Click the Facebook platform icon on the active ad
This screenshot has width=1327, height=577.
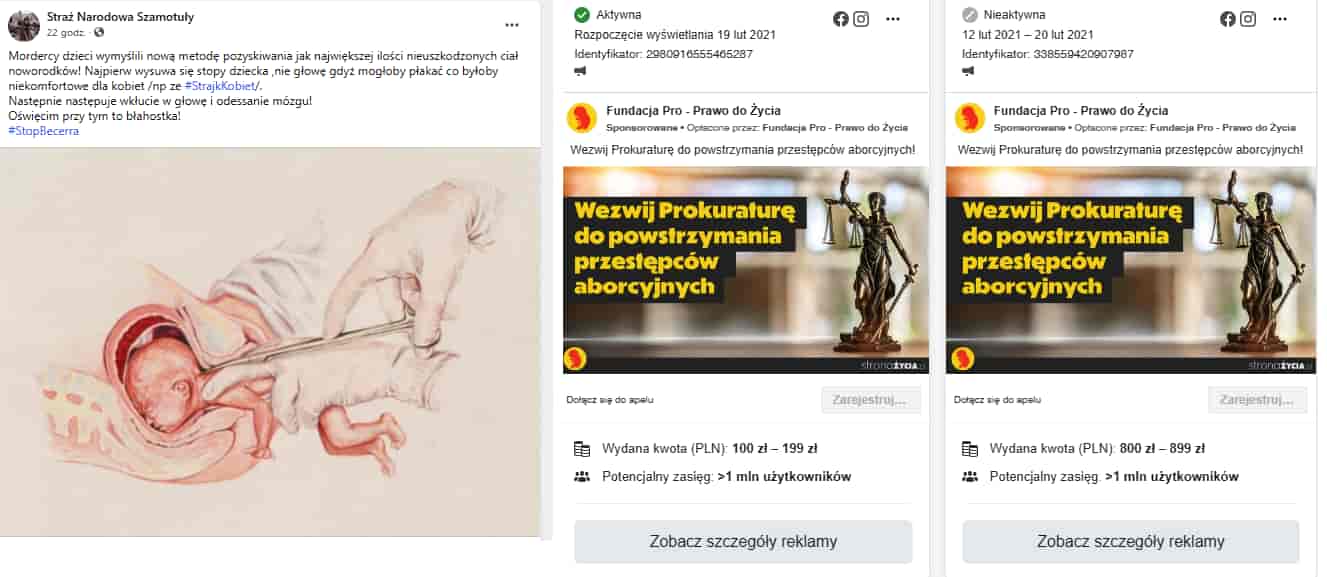pos(841,19)
